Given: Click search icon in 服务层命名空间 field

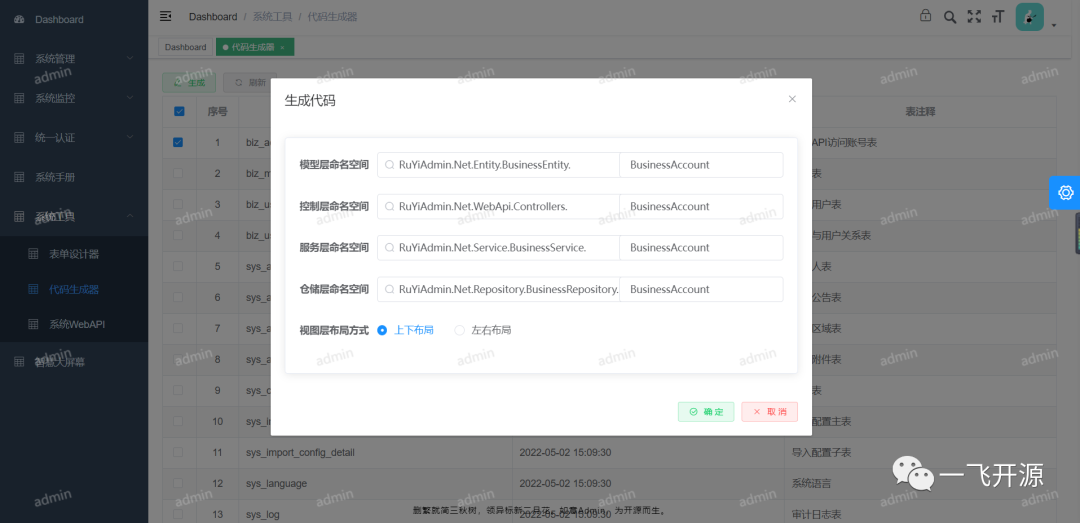Looking at the screenshot, I should (x=390, y=247).
